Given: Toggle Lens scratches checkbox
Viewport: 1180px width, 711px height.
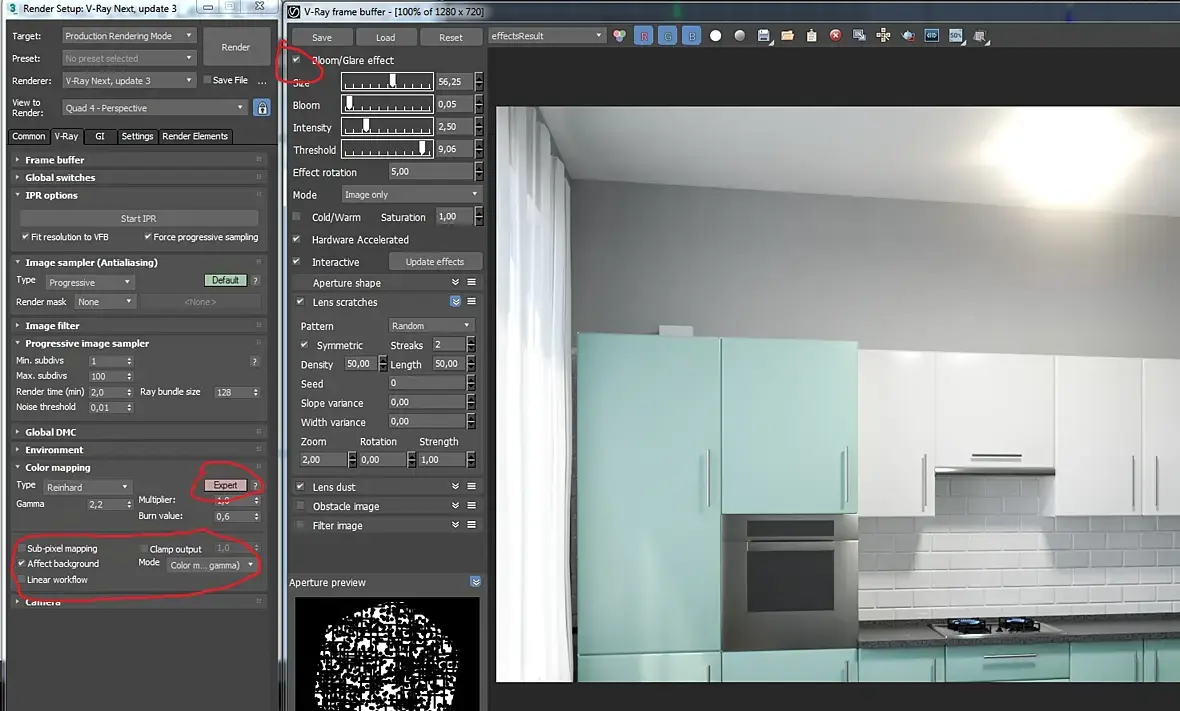Looking at the screenshot, I should tap(300, 302).
